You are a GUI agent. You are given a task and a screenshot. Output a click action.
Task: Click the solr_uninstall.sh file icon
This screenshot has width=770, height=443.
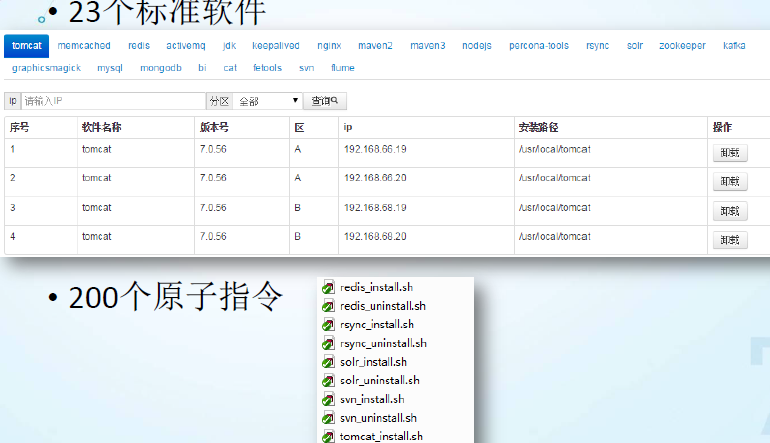point(328,381)
